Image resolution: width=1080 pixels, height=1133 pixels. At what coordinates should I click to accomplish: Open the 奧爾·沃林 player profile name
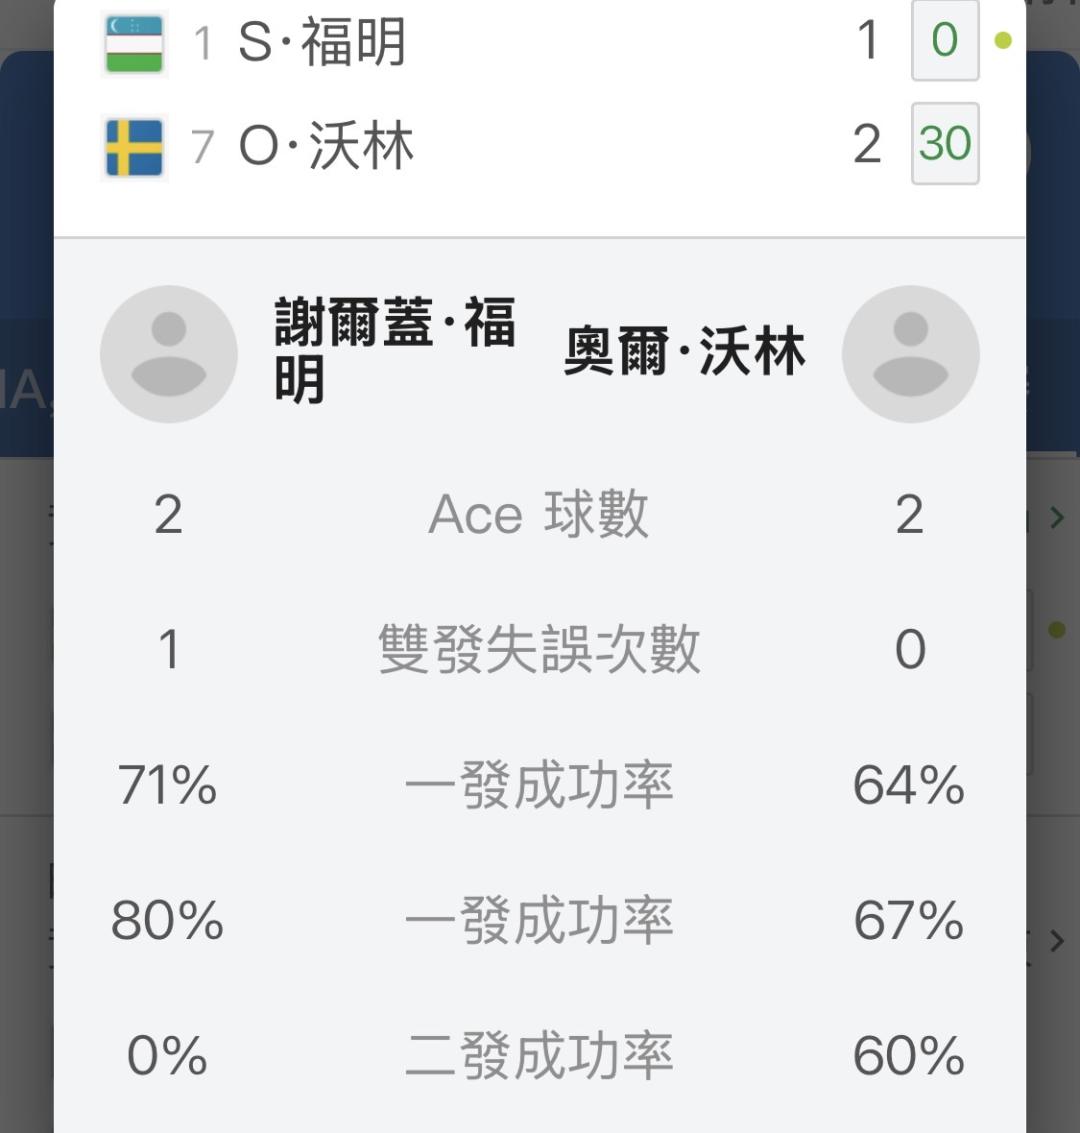click(684, 351)
